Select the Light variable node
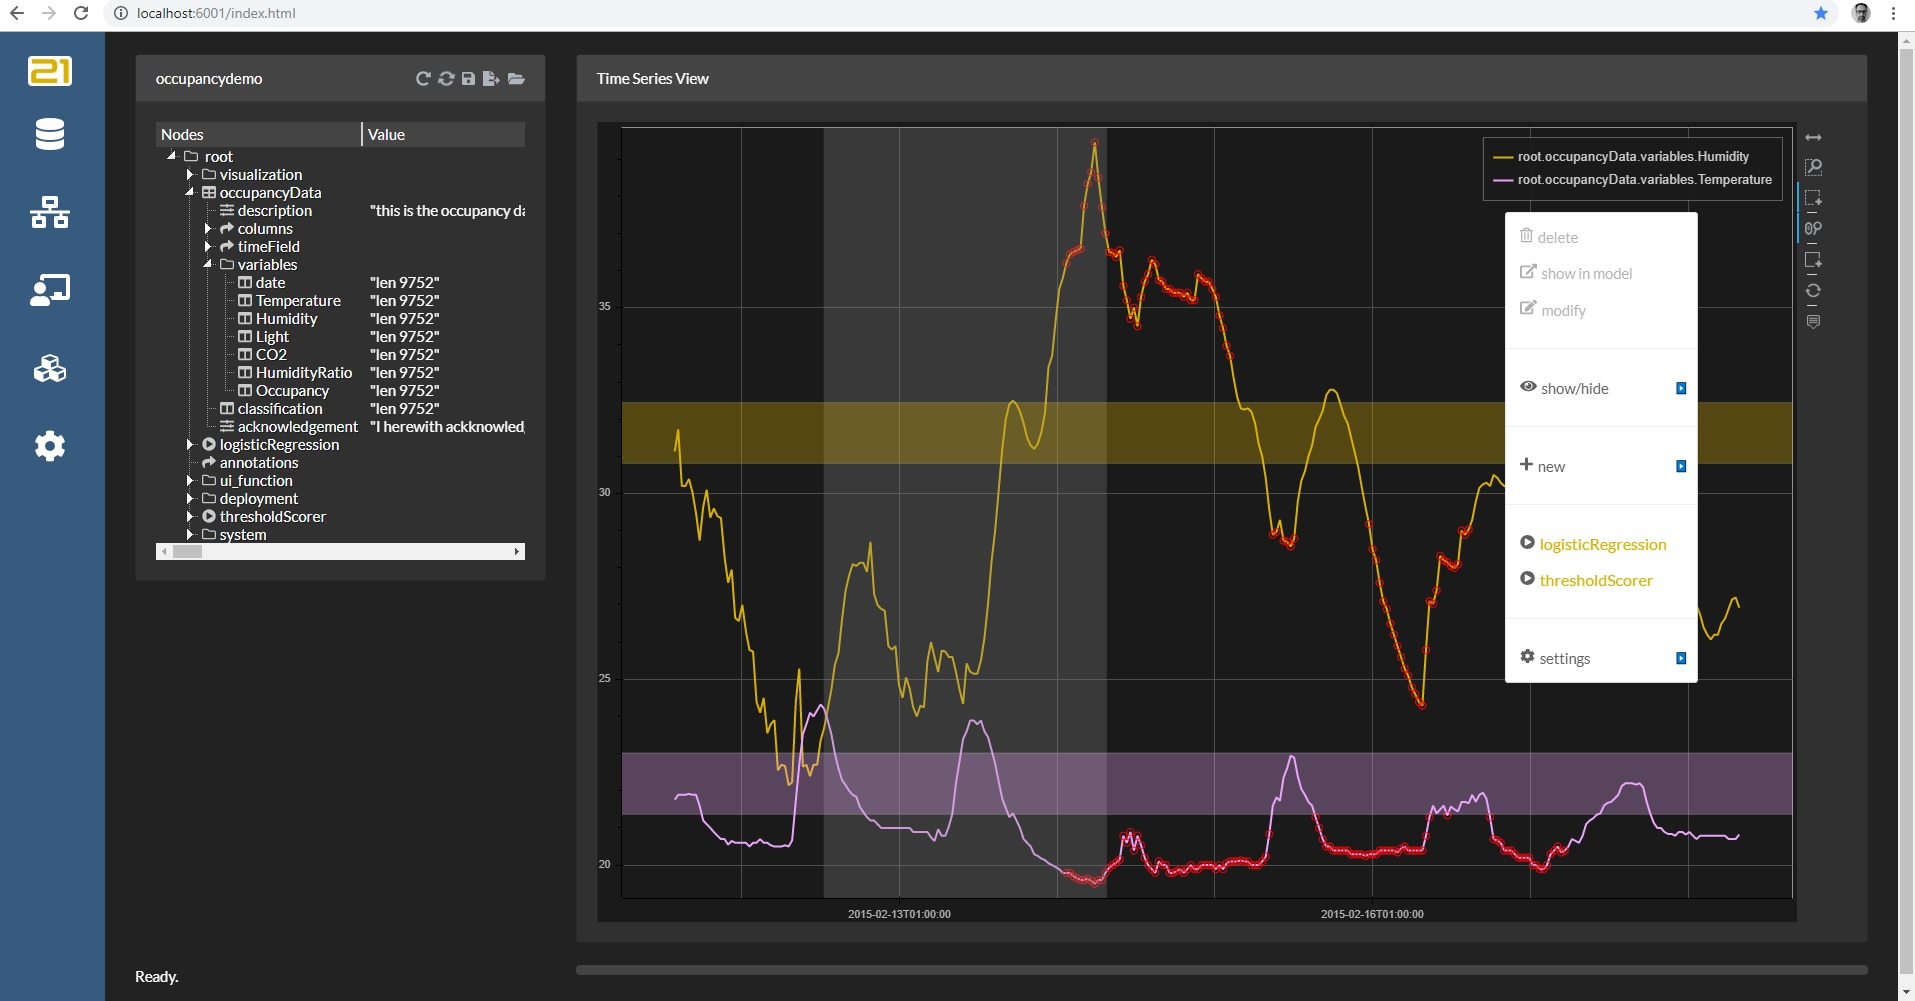 click(272, 337)
